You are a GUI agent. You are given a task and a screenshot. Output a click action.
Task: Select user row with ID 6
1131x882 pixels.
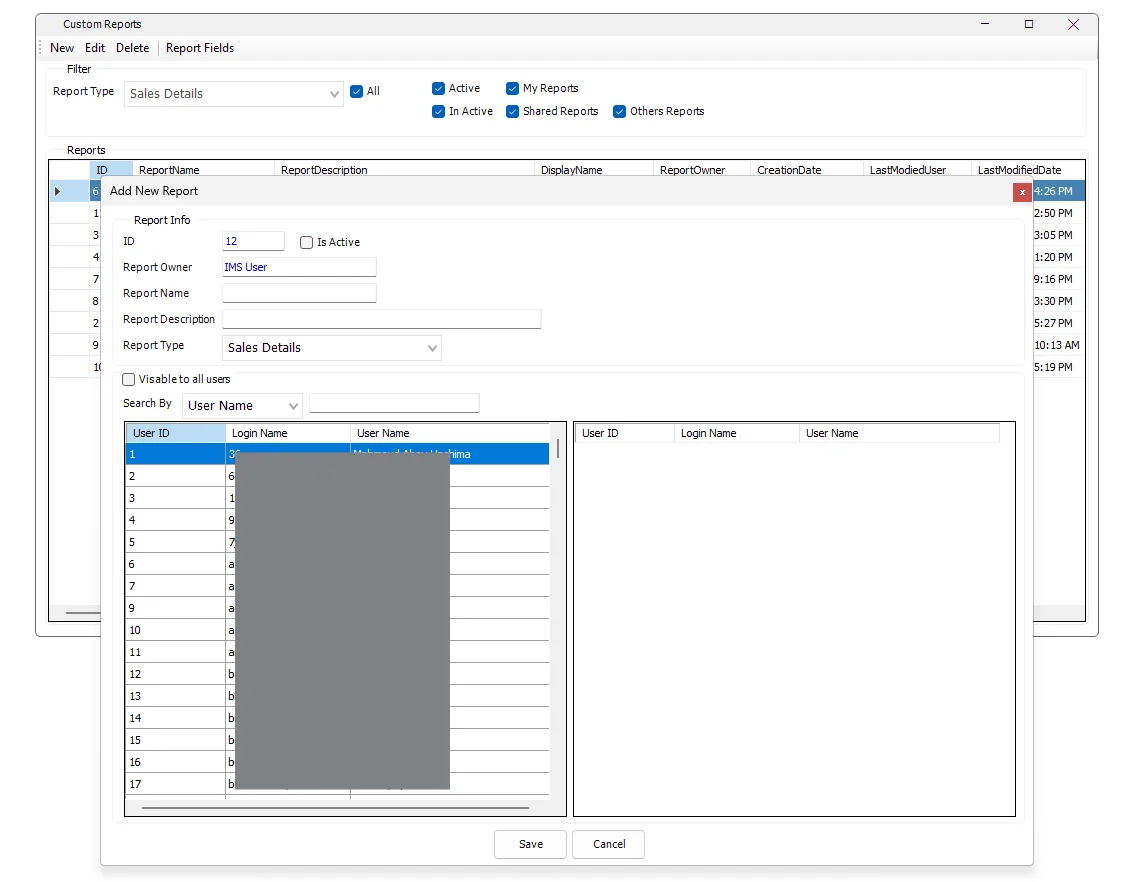pos(338,564)
